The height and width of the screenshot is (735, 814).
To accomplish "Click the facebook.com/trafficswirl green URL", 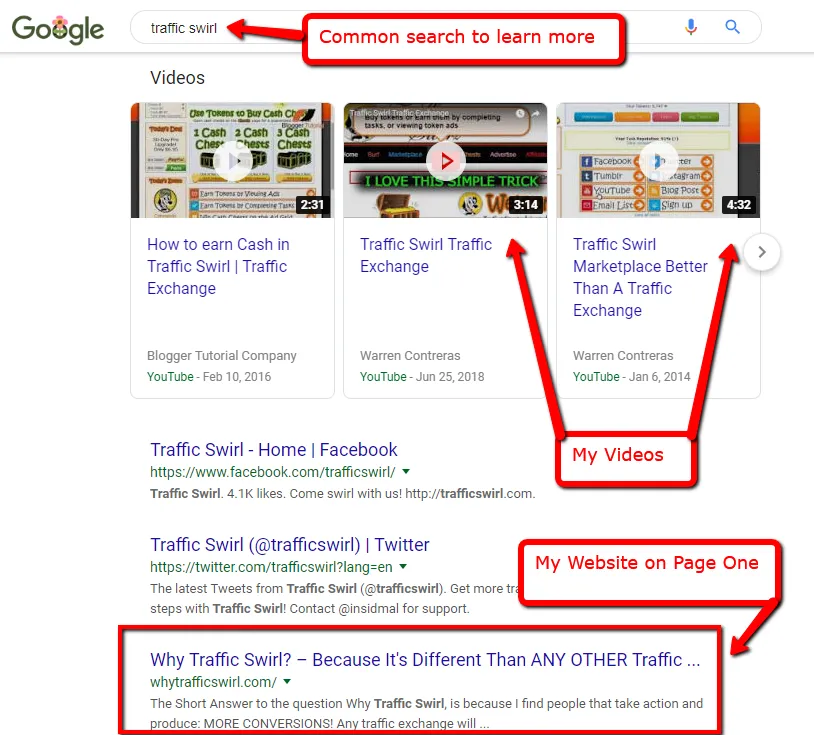I will click(x=273, y=472).
